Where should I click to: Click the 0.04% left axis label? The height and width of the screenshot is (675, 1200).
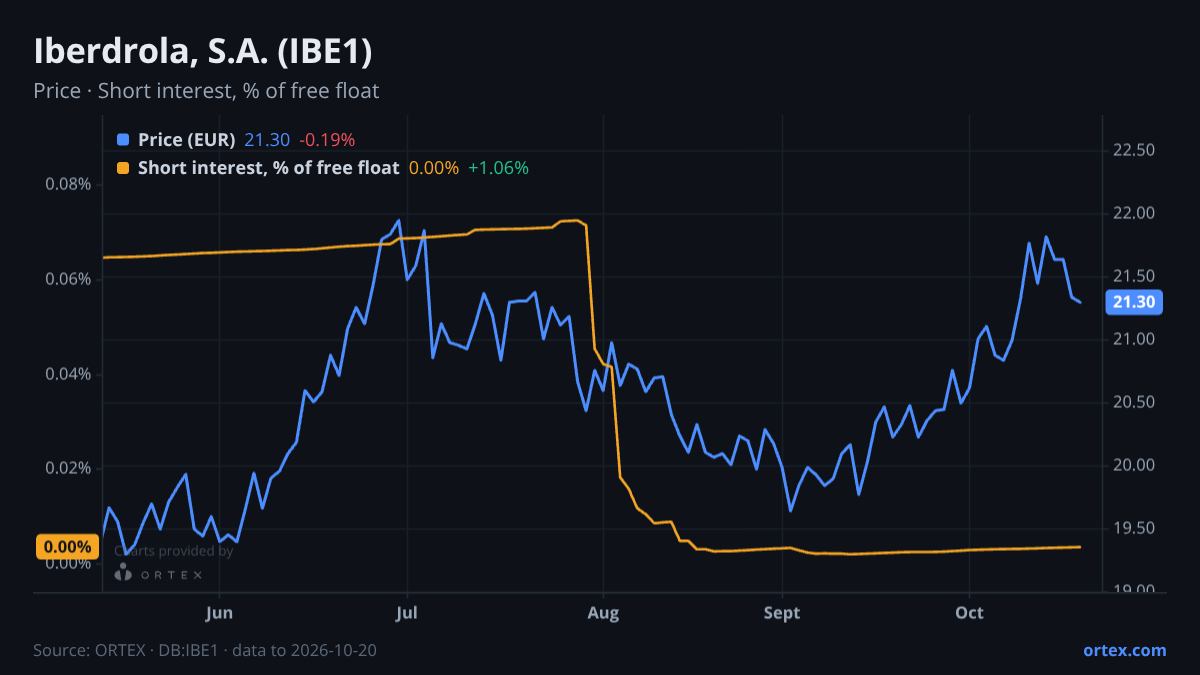click(x=68, y=374)
